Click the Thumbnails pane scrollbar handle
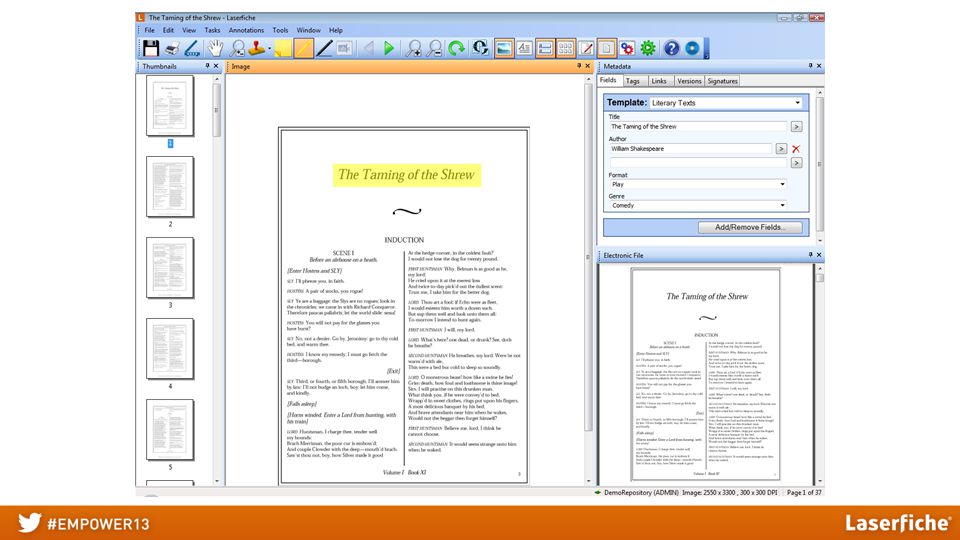This screenshot has width=960, height=540. [x=216, y=110]
